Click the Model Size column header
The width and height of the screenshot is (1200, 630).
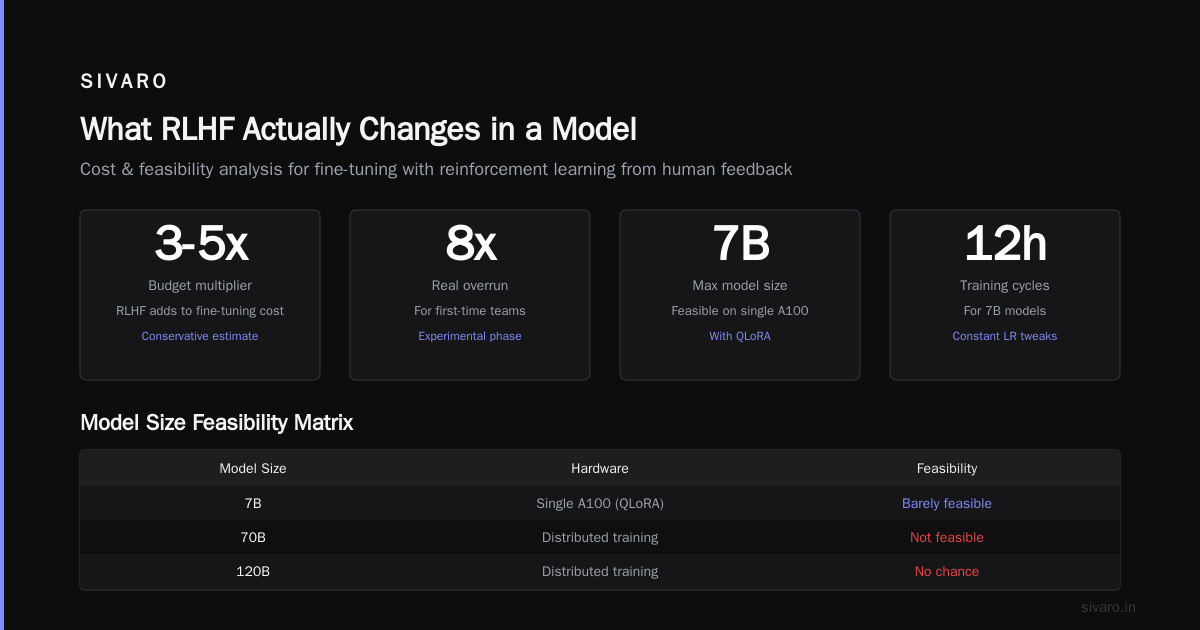click(253, 468)
